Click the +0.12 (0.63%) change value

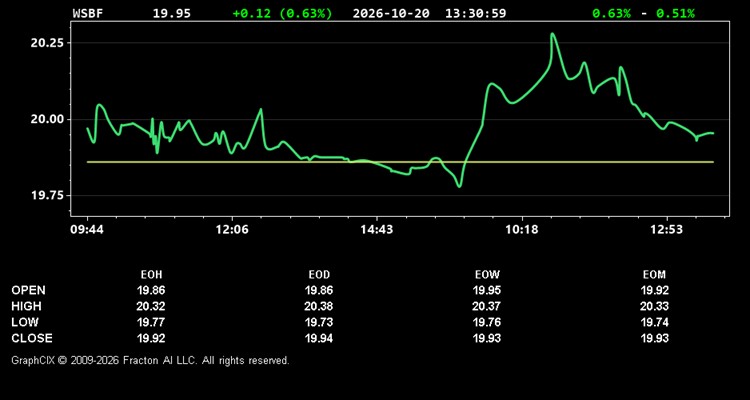coord(282,13)
